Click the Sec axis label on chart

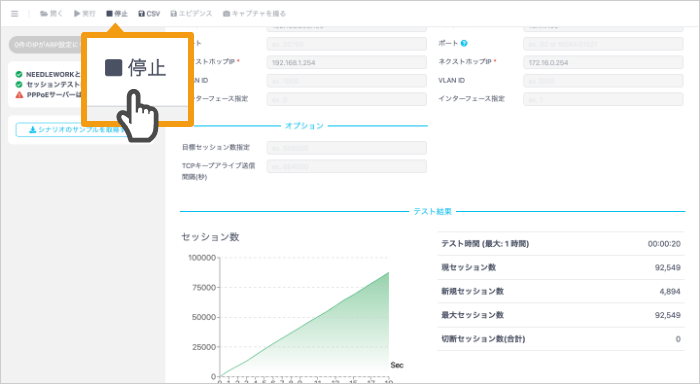397,365
